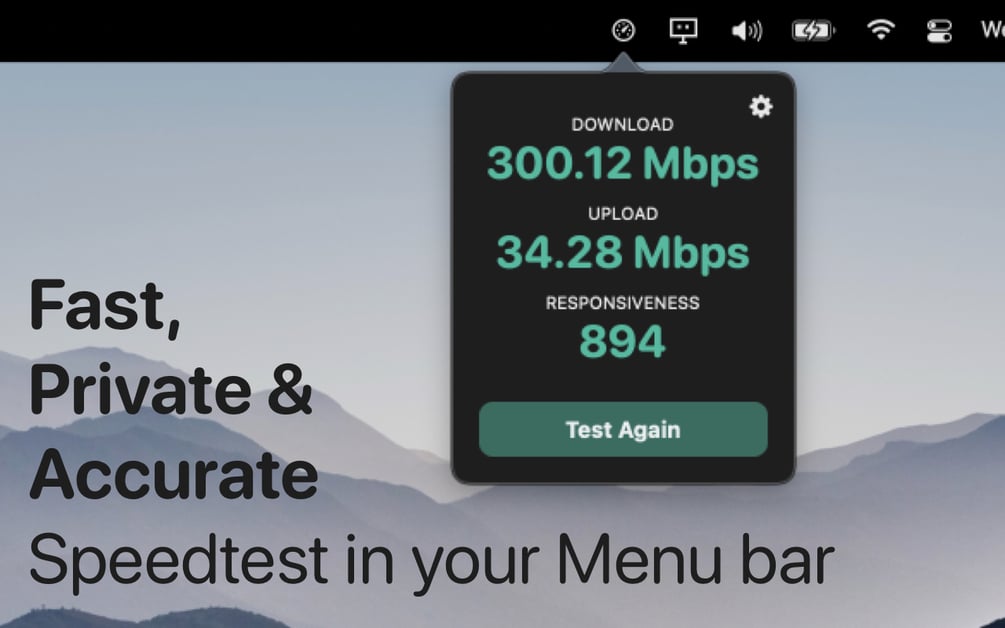Select the 34.28 Mbps upload result
Image resolution: width=1005 pixels, height=628 pixels.
pos(623,253)
